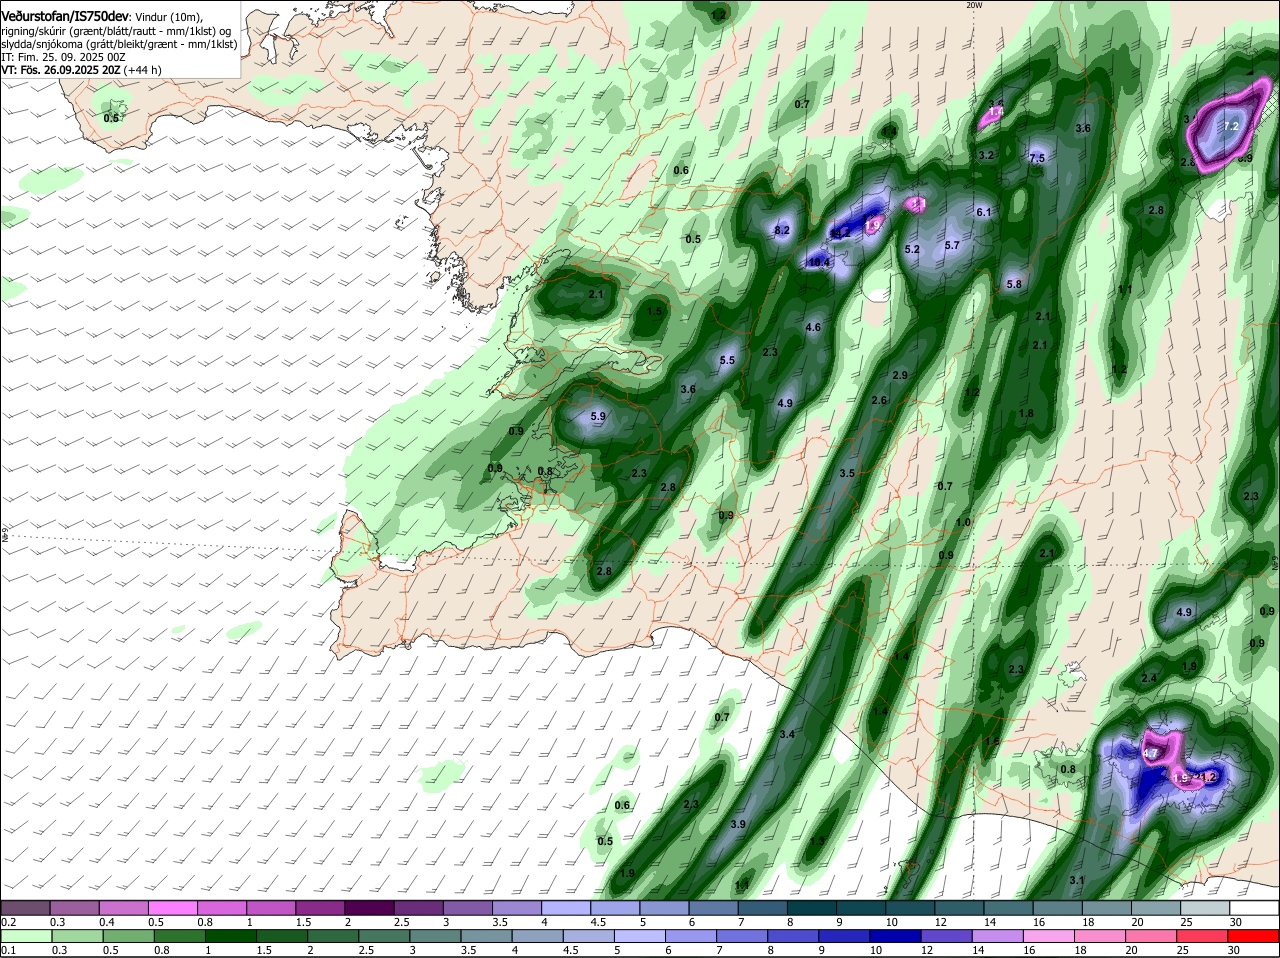Click the 20W longitude label at the top
The image size is (1280, 958).
pyautogui.click(x=975, y=5)
